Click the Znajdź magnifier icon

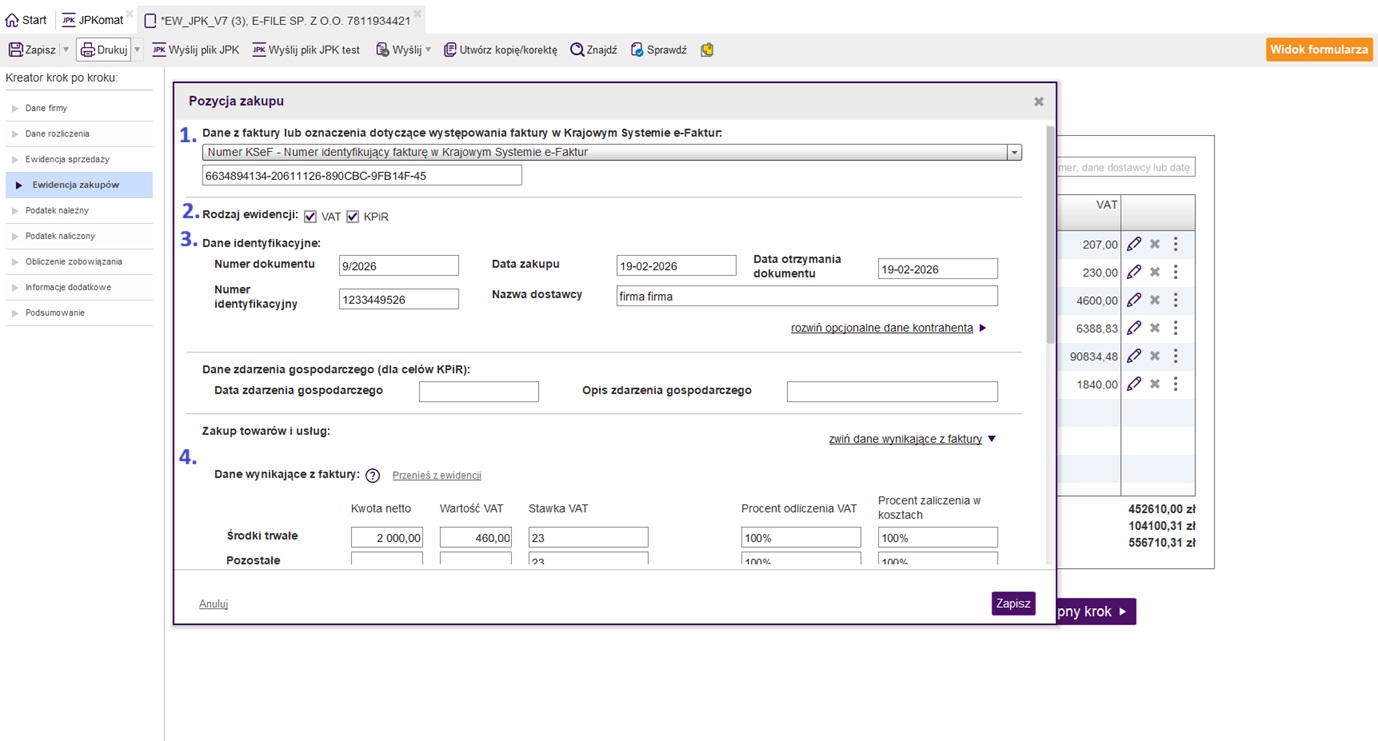pos(577,50)
